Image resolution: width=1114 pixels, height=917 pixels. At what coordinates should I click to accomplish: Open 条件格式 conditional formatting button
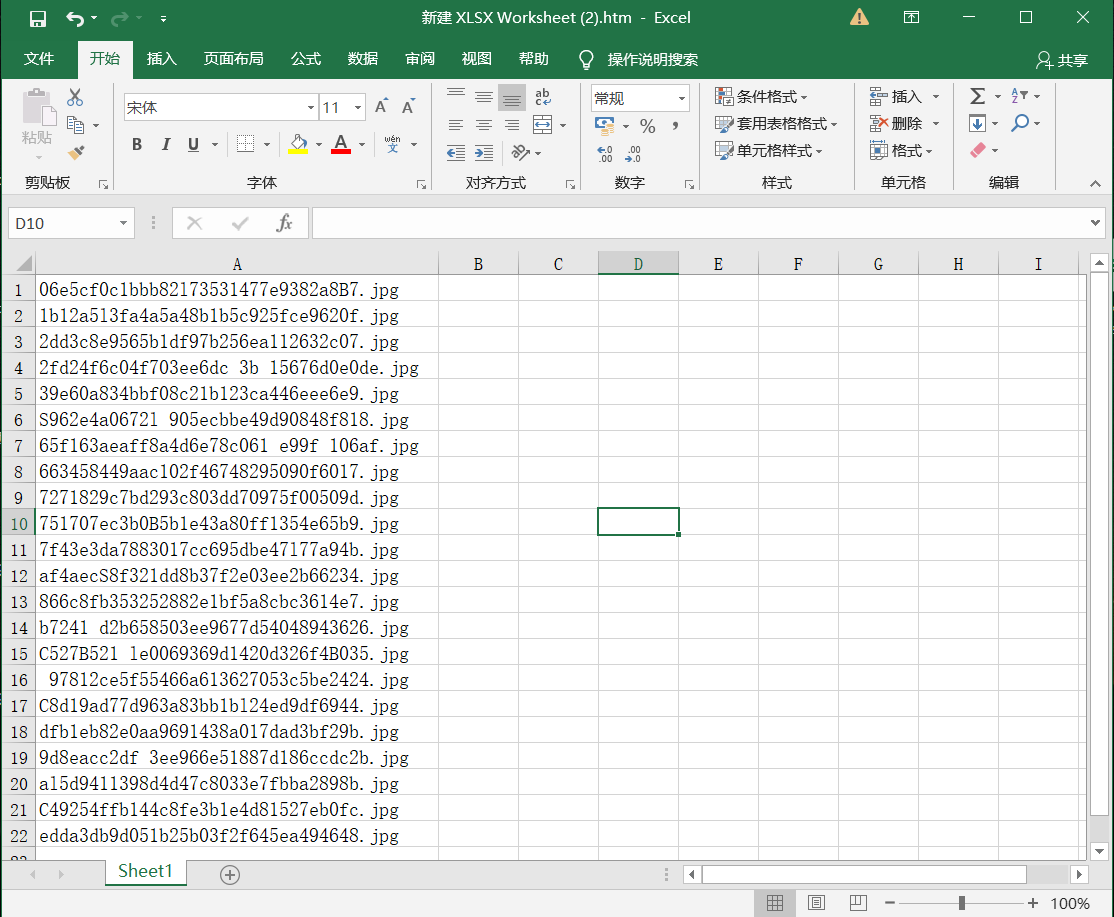(761, 97)
